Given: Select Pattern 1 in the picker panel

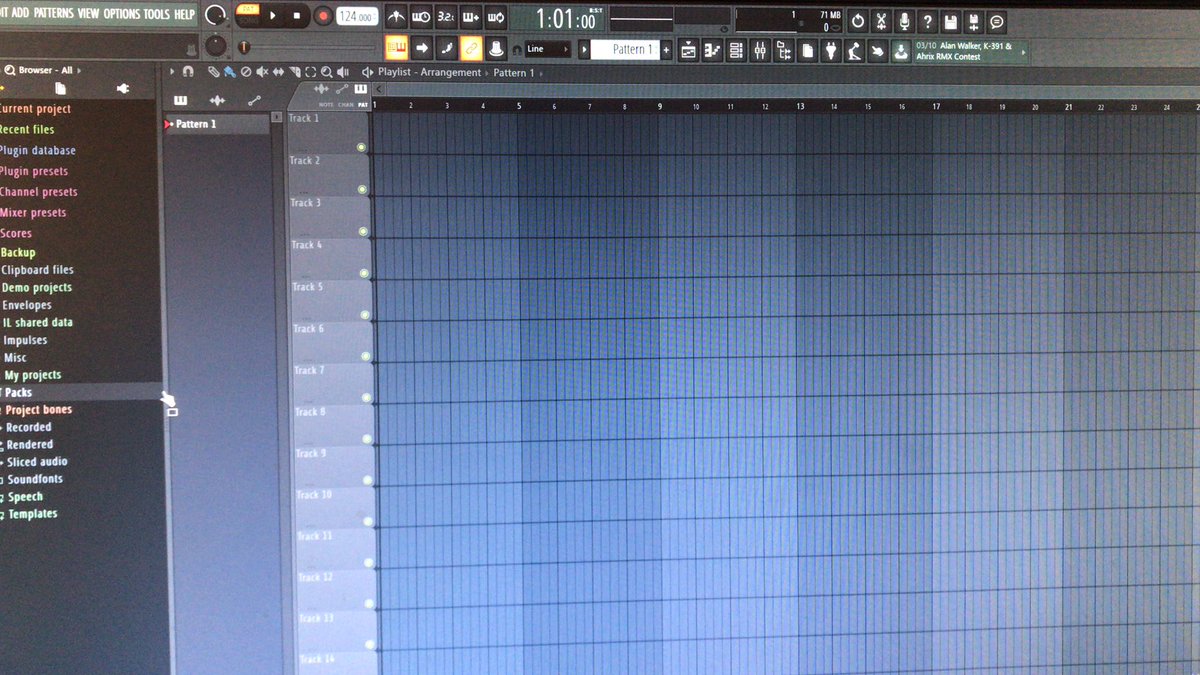Looking at the screenshot, I should click(x=216, y=124).
